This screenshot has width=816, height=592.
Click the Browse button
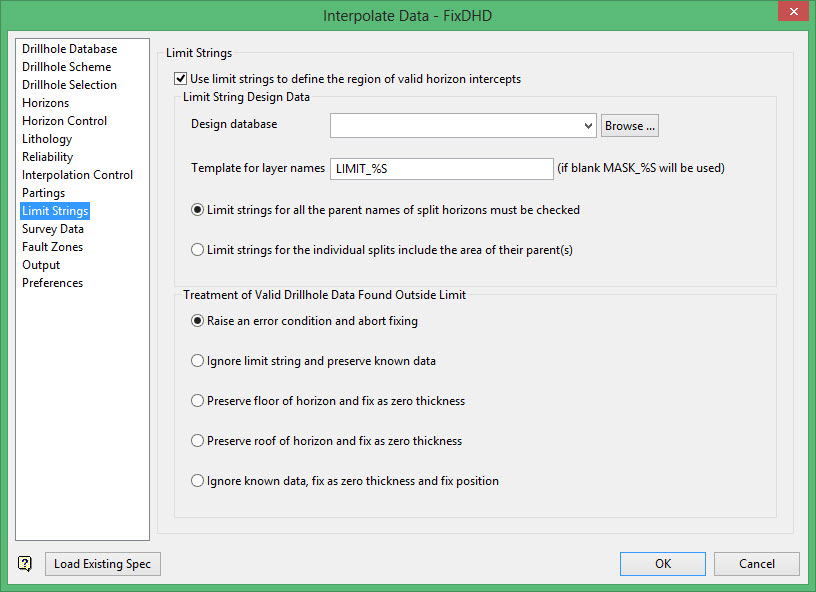(630, 126)
